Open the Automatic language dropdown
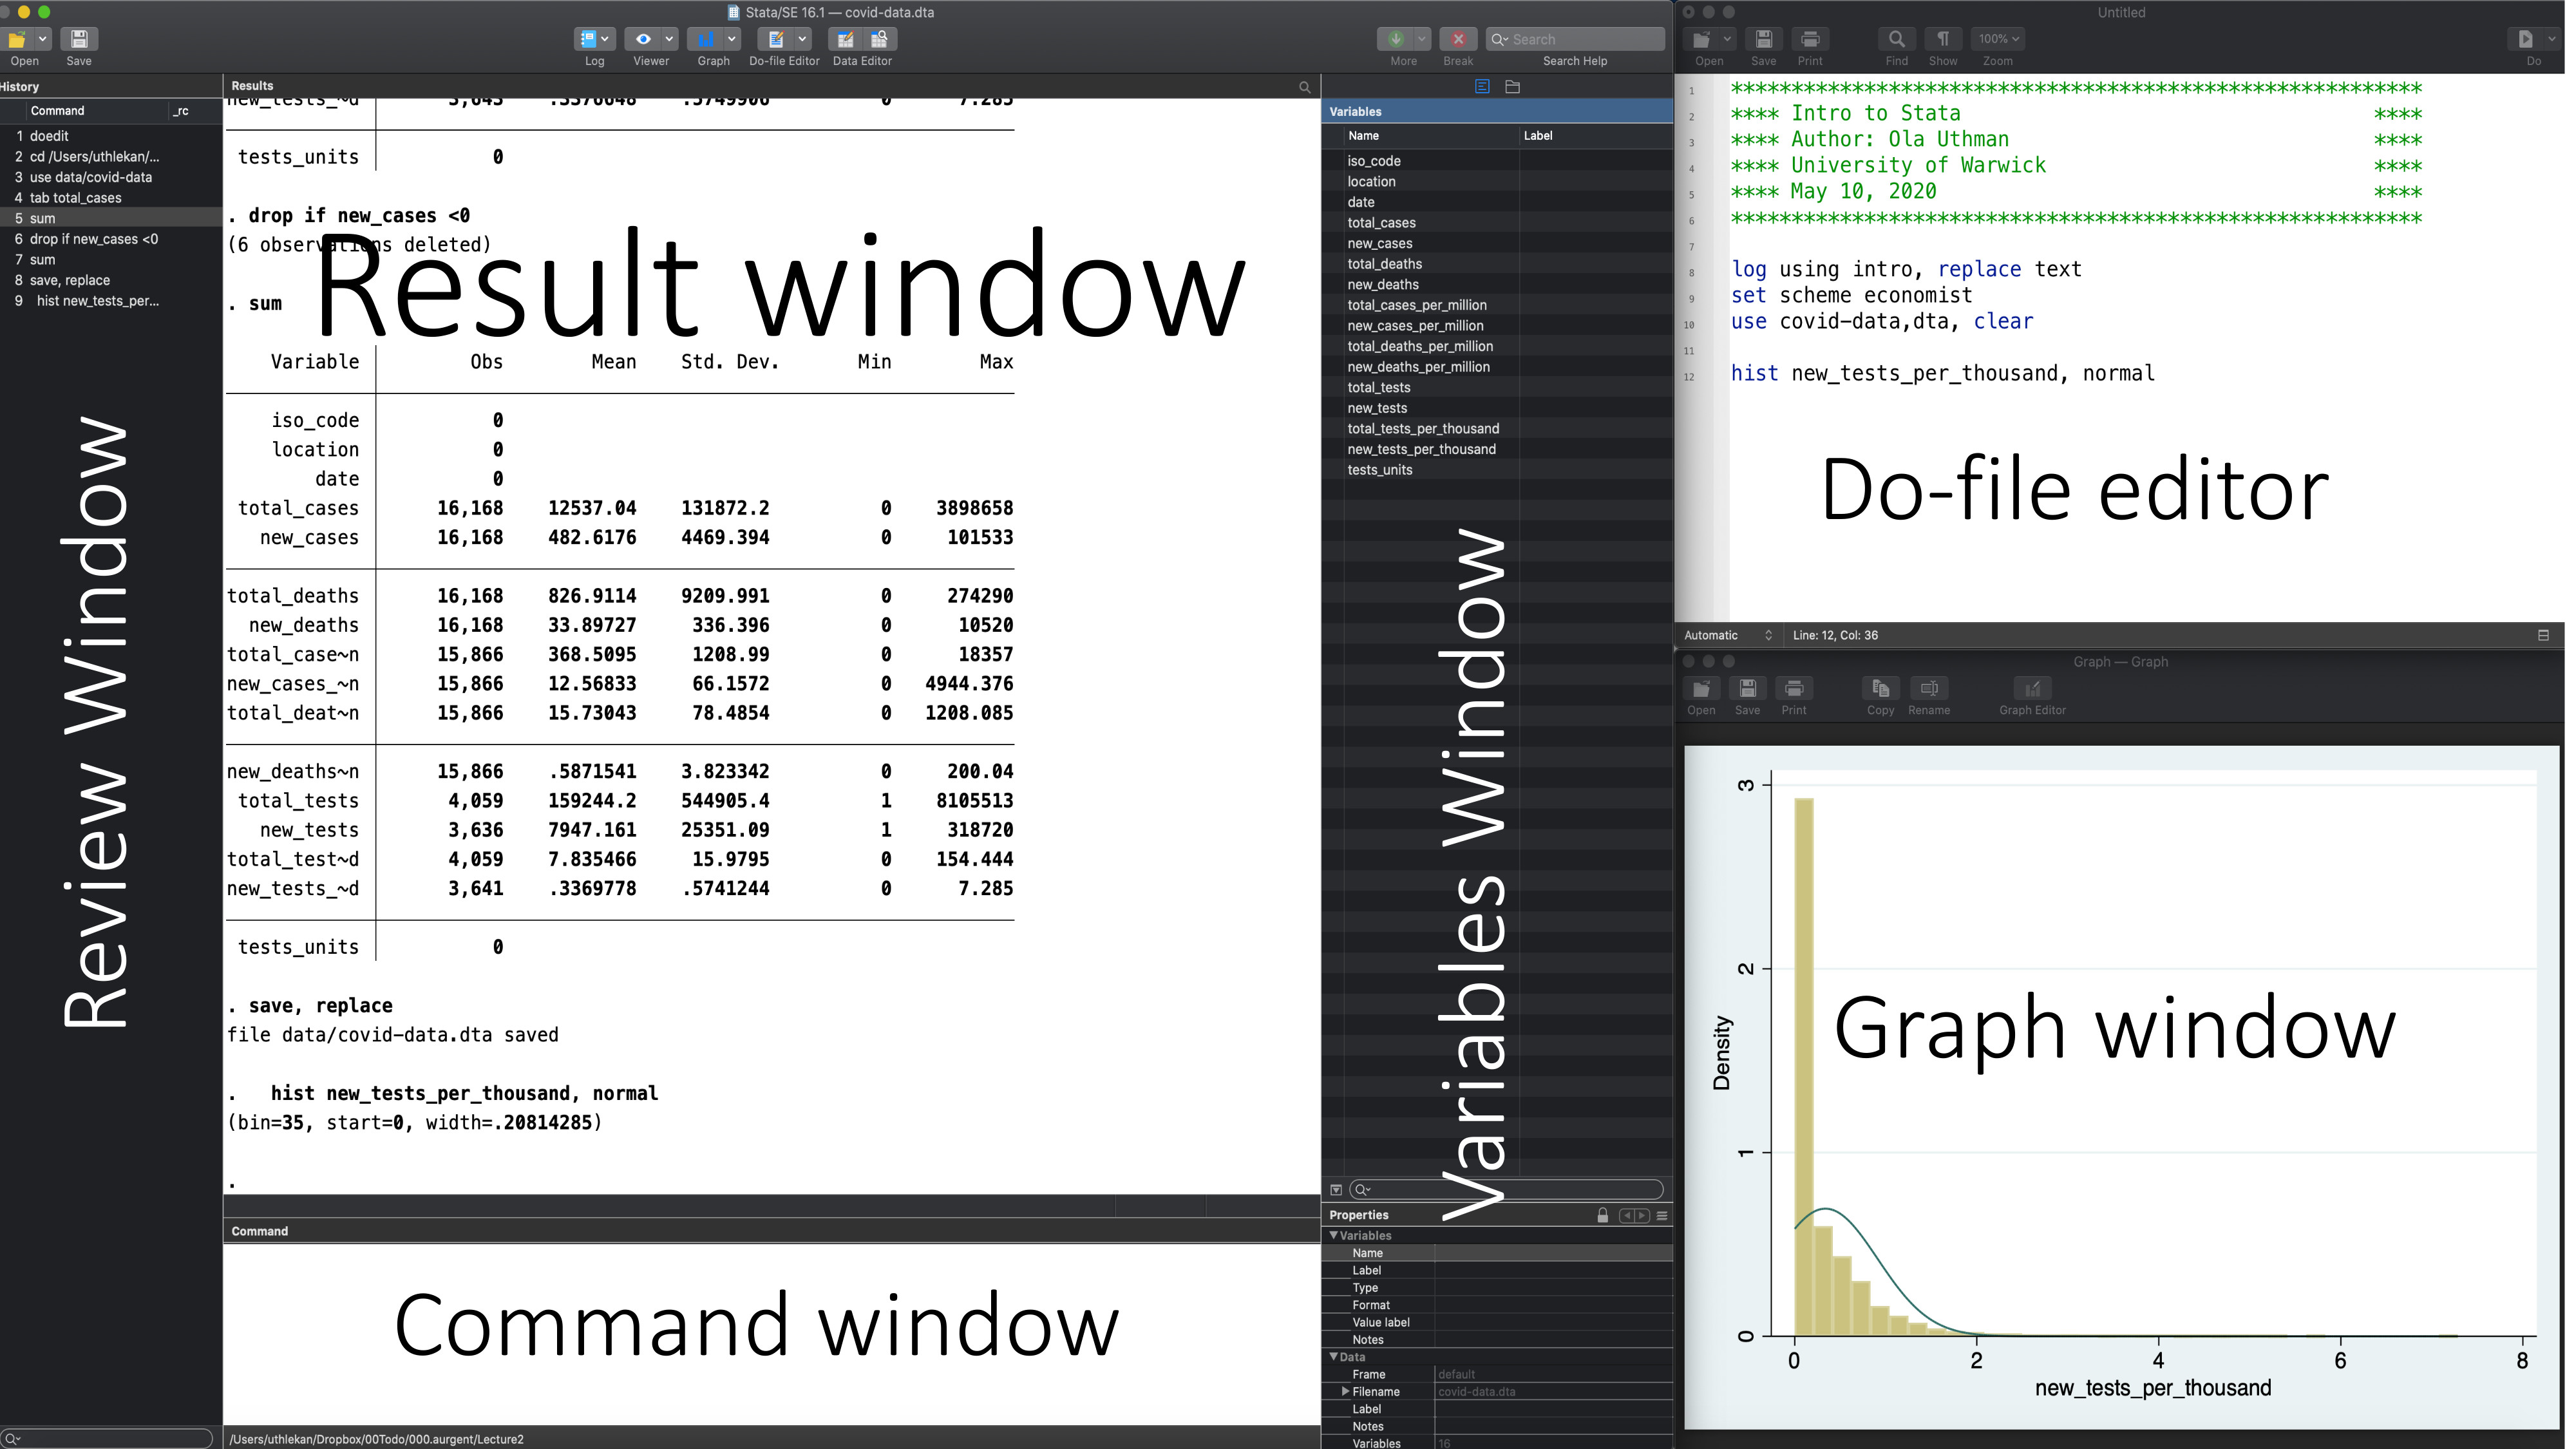This screenshot has width=2576, height=1449. 1727,635
